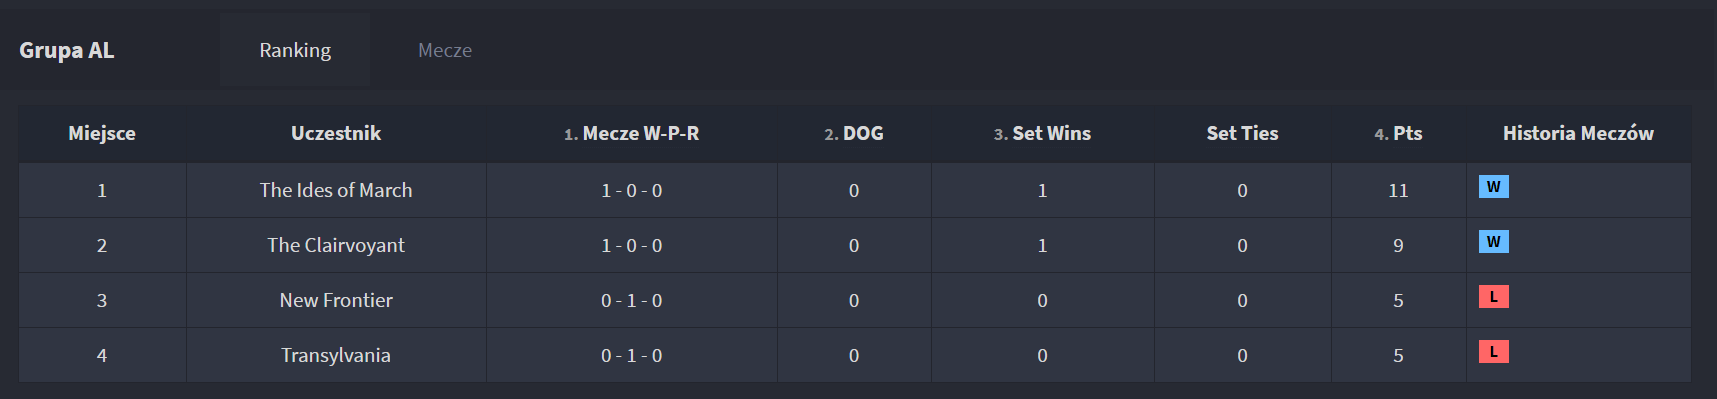Select the Ranking tab
The image size is (1717, 399).
pos(295,50)
